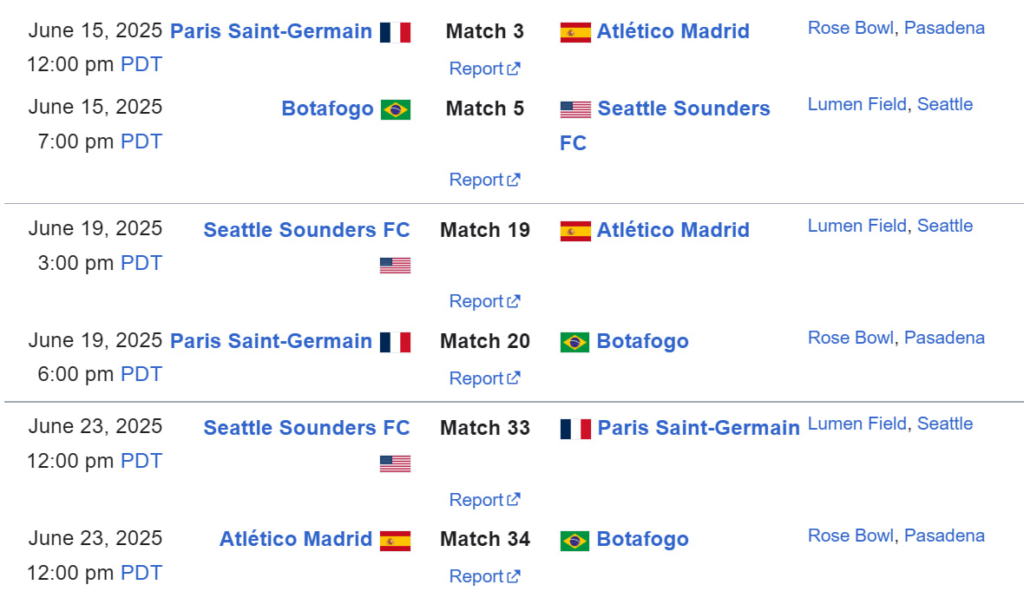Click the Brazil flag in Match 5
Image resolution: width=1024 pixels, height=598 pixels.
pyautogui.click(x=395, y=109)
